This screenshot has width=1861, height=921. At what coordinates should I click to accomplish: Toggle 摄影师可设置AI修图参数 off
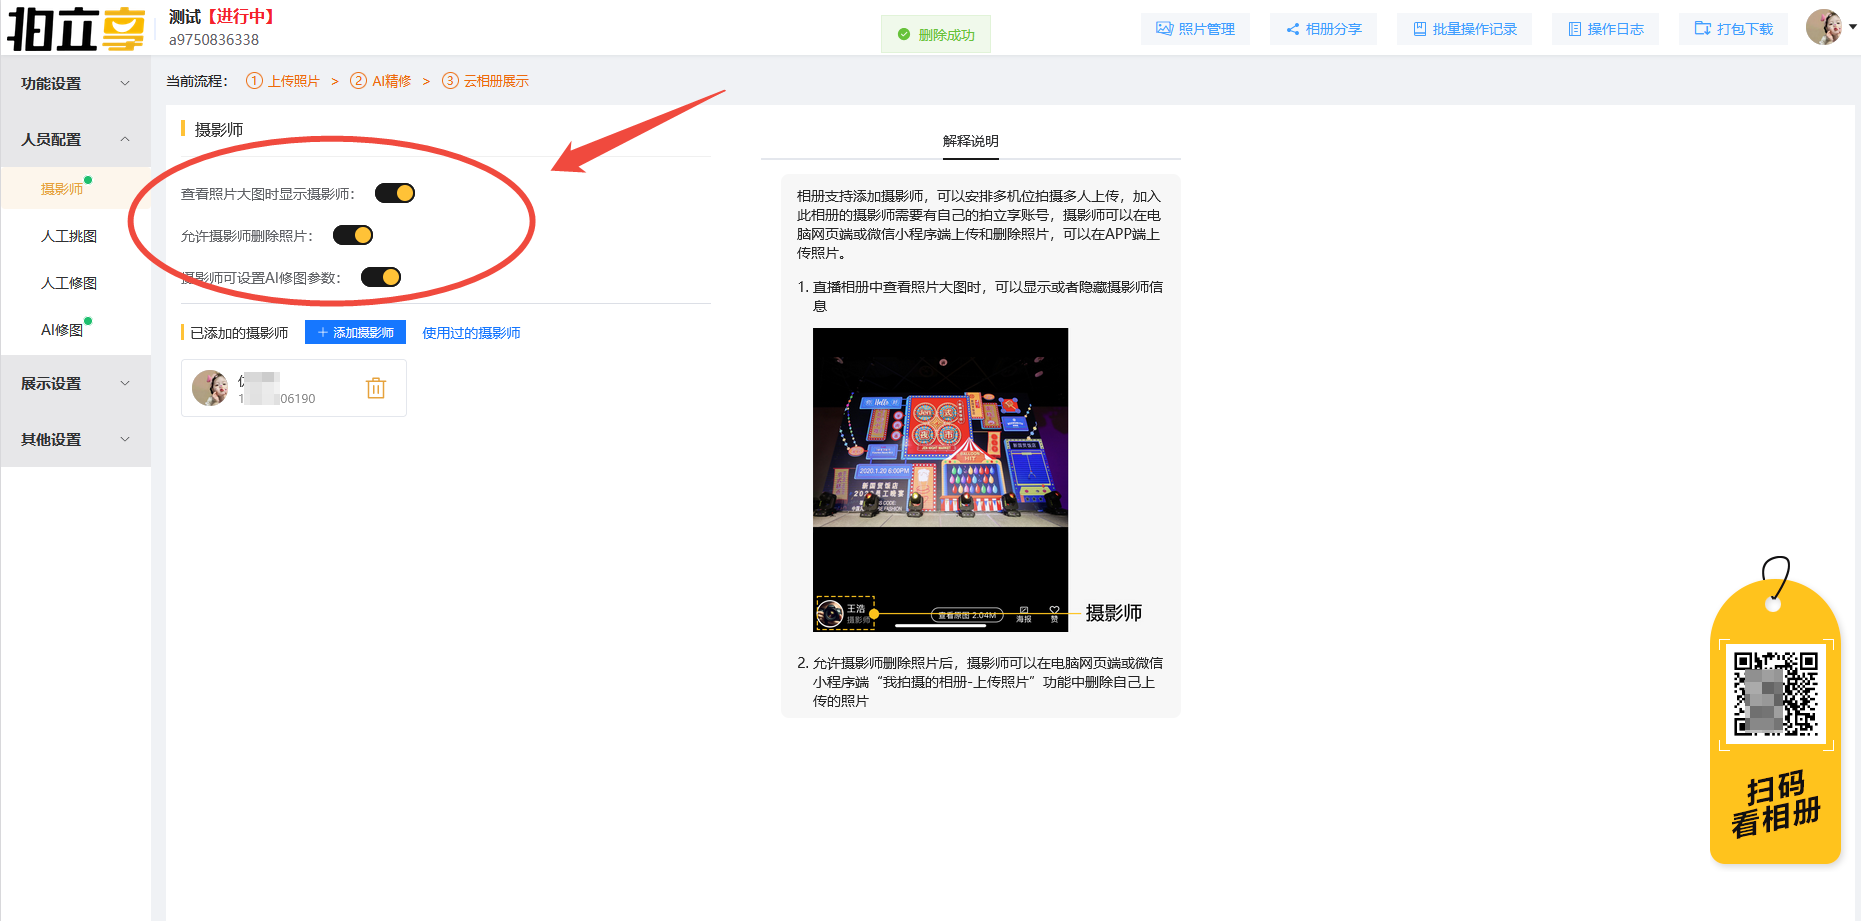pyautogui.click(x=380, y=276)
